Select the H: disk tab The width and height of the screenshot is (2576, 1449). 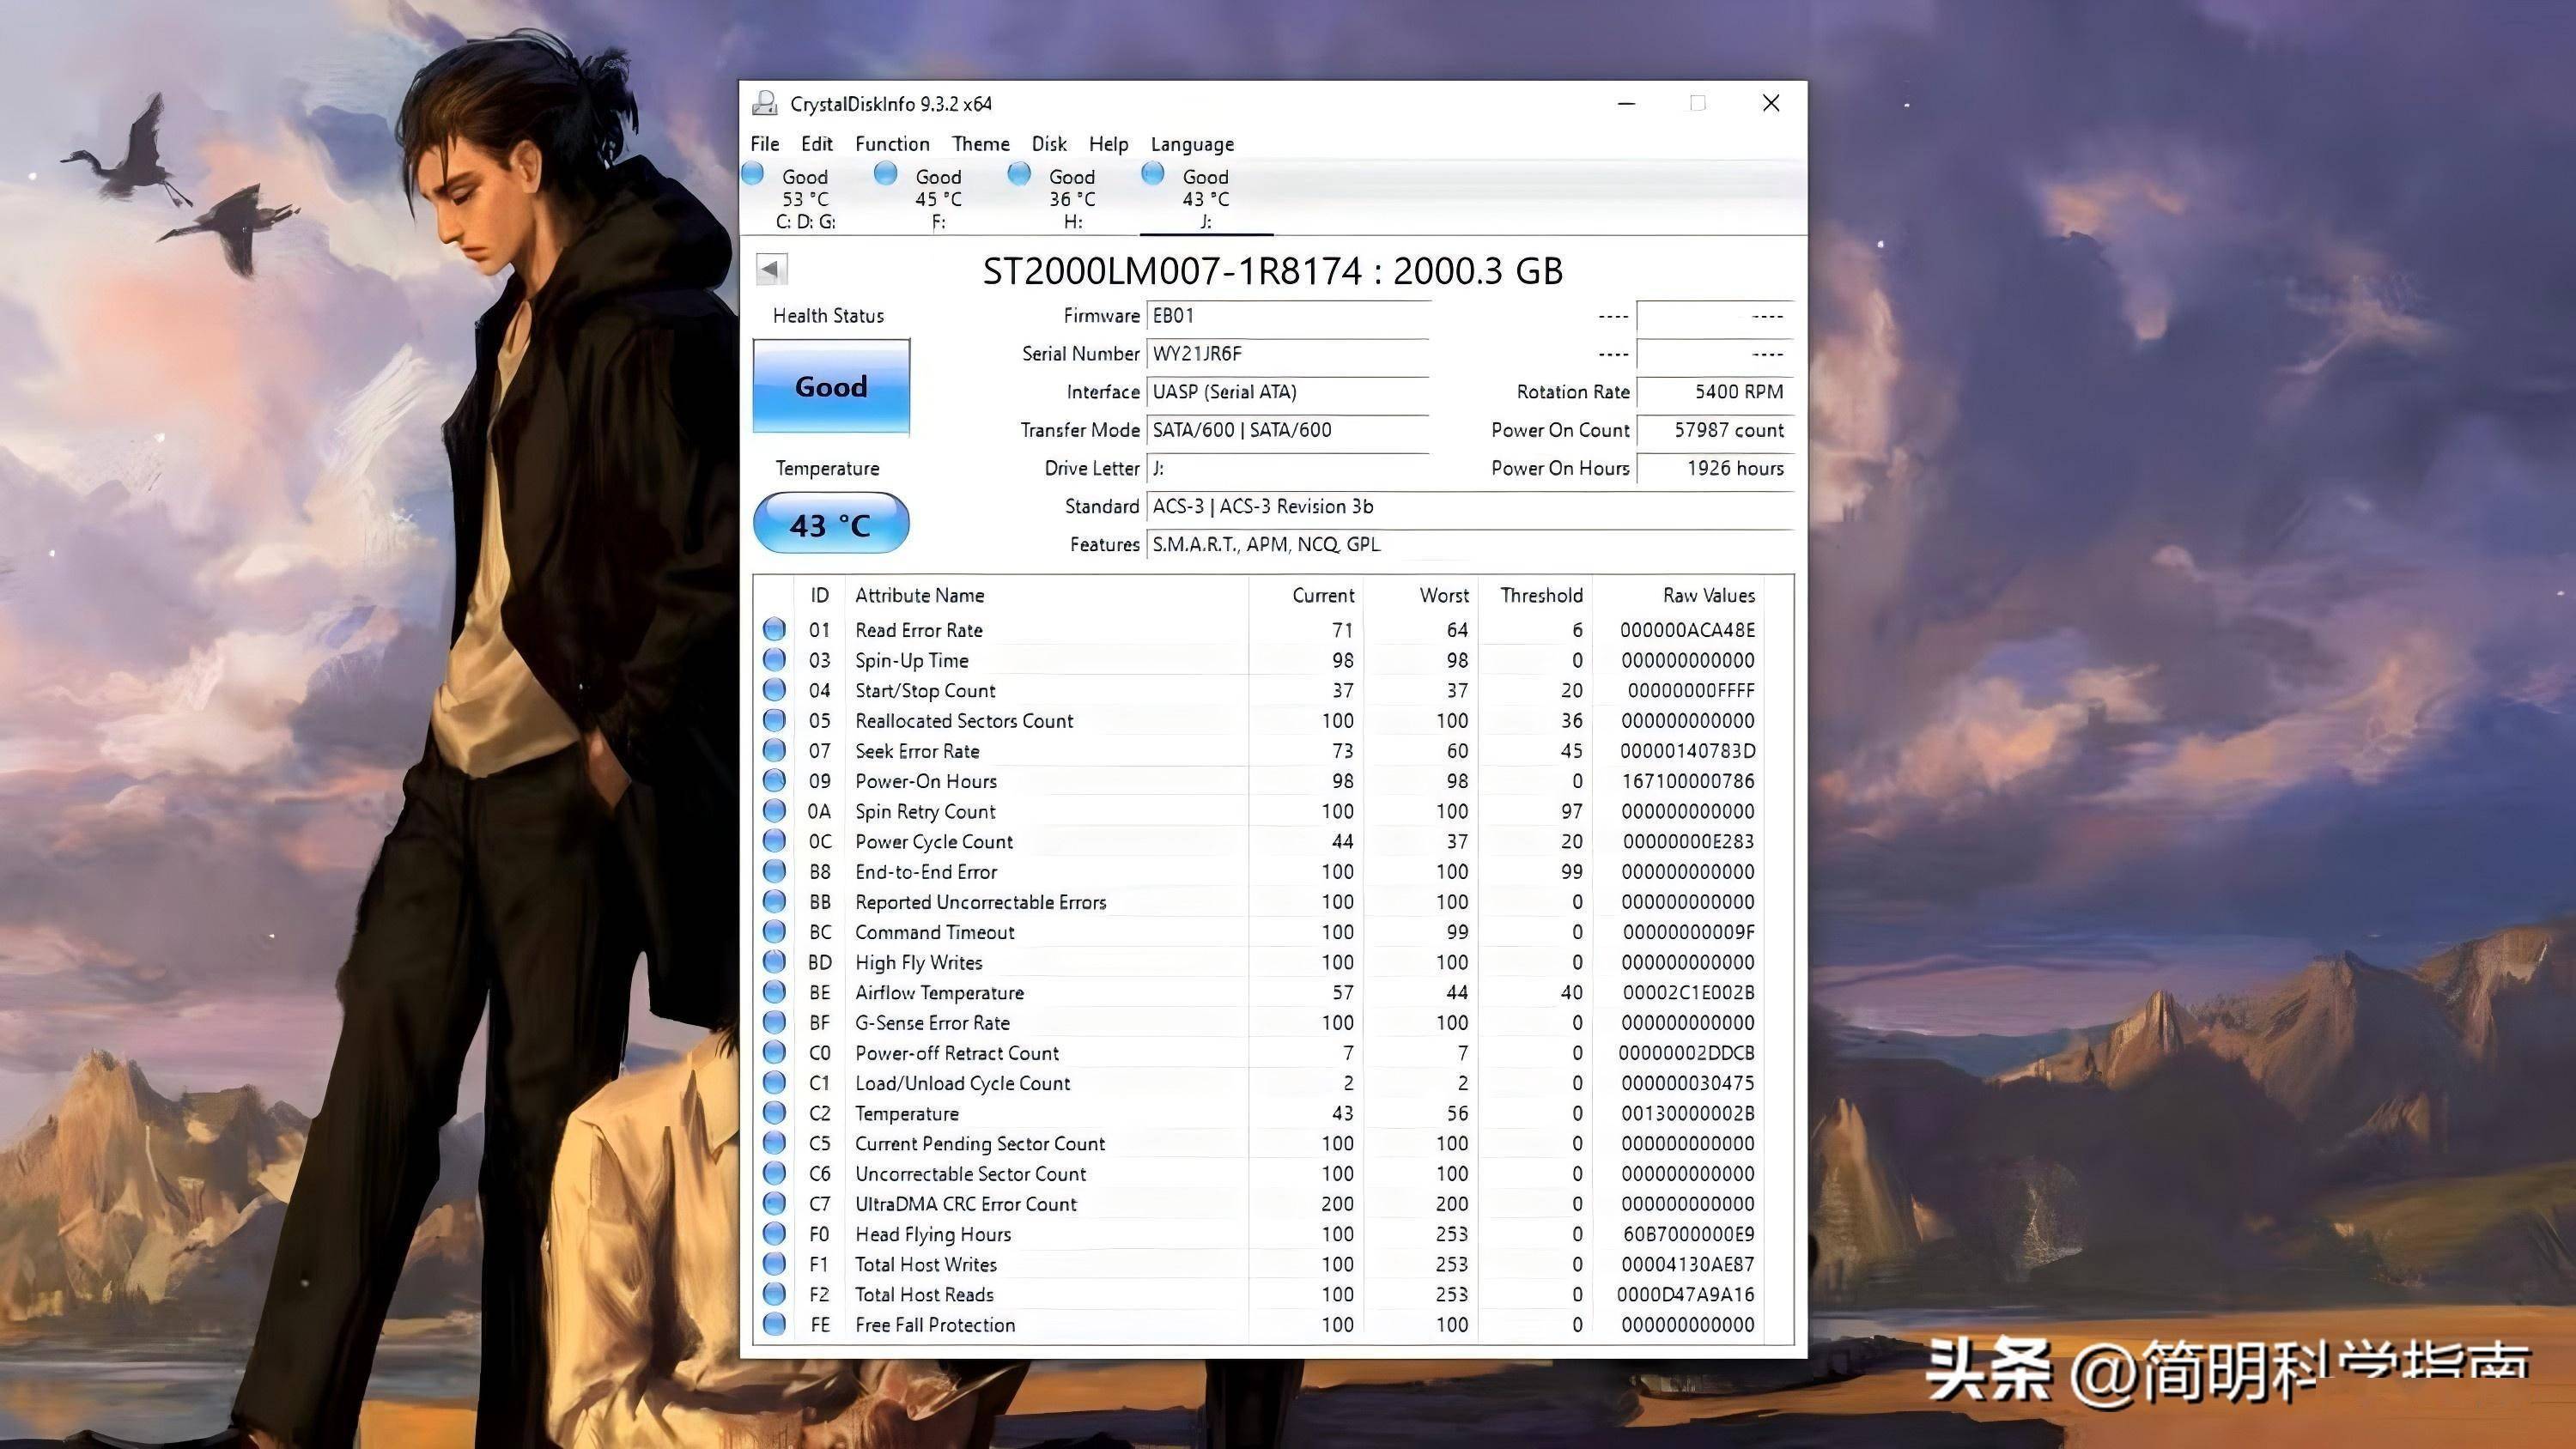[x=1072, y=198]
